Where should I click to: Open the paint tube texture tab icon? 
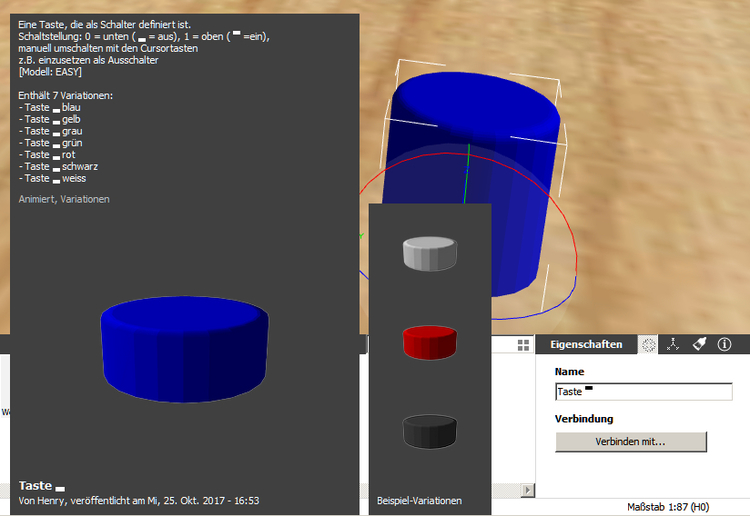tap(699, 344)
